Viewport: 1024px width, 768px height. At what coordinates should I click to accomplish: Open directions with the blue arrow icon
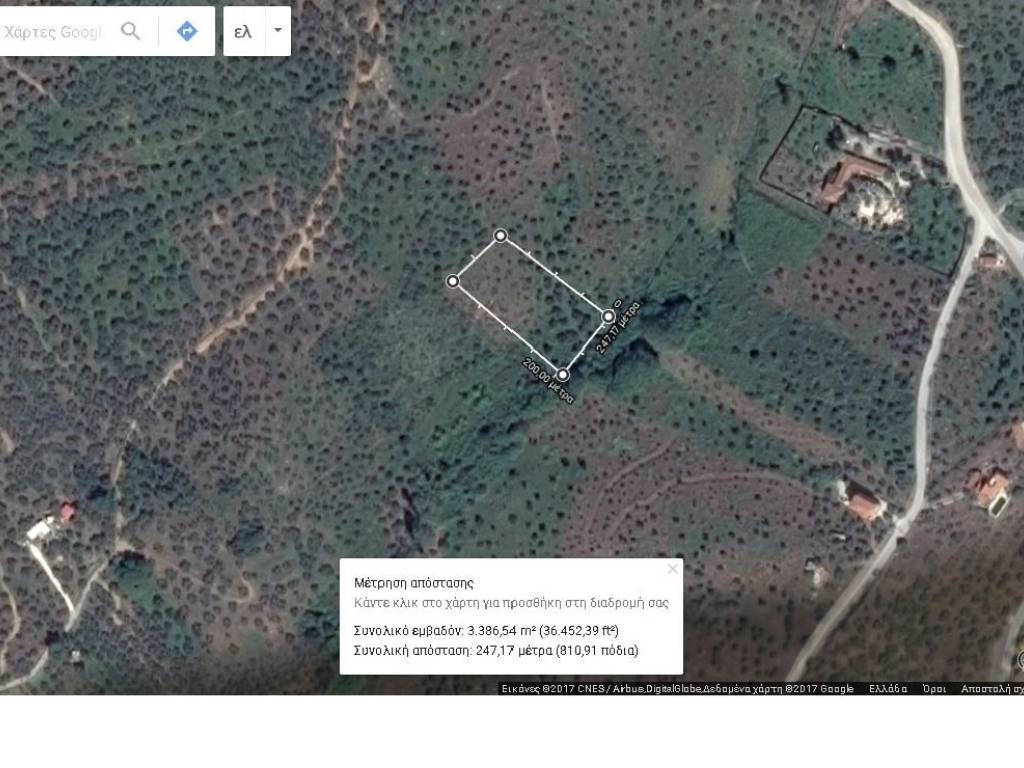pos(187,31)
